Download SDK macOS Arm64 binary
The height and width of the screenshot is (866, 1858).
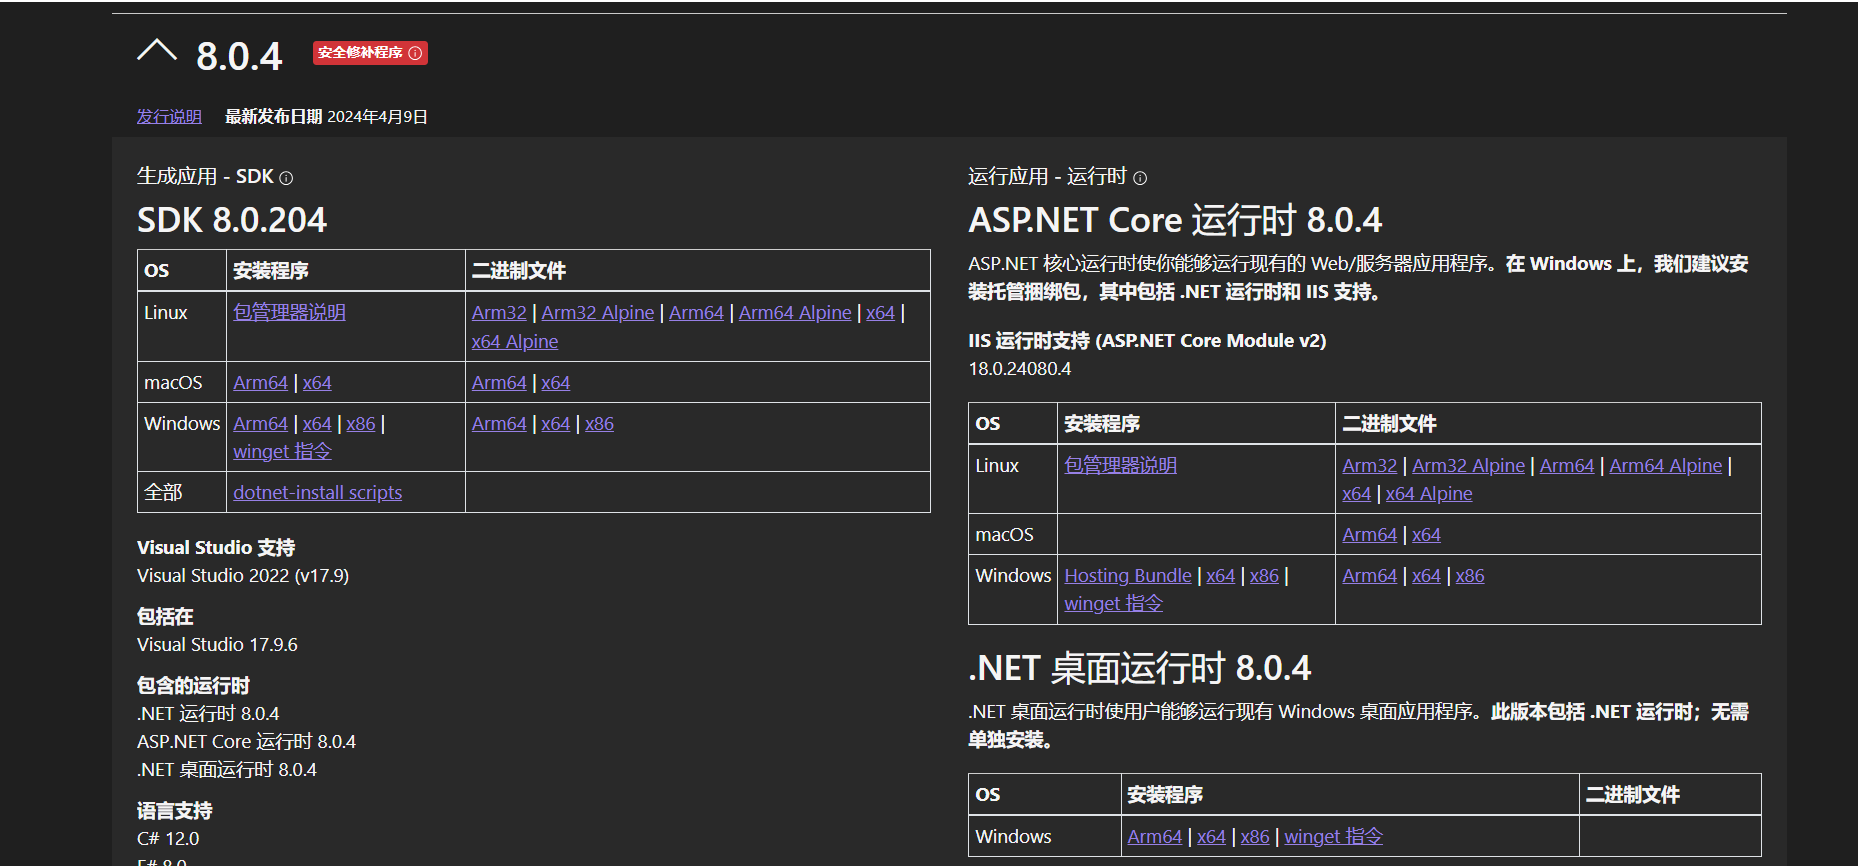tap(499, 382)
